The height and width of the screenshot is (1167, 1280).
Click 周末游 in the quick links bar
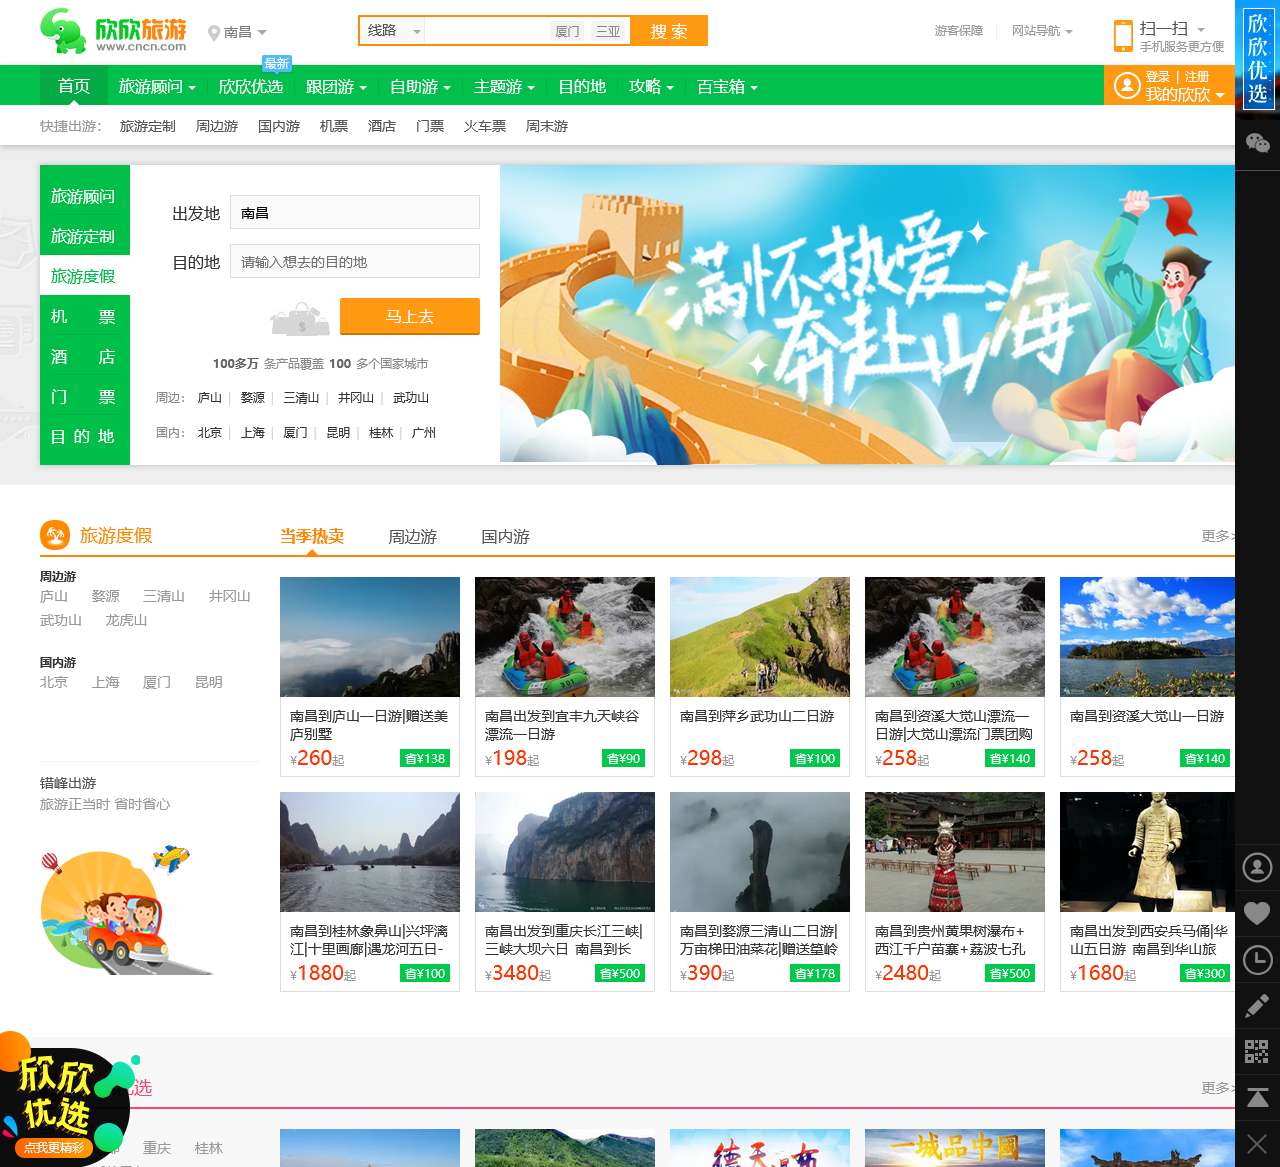click(547, 126)
